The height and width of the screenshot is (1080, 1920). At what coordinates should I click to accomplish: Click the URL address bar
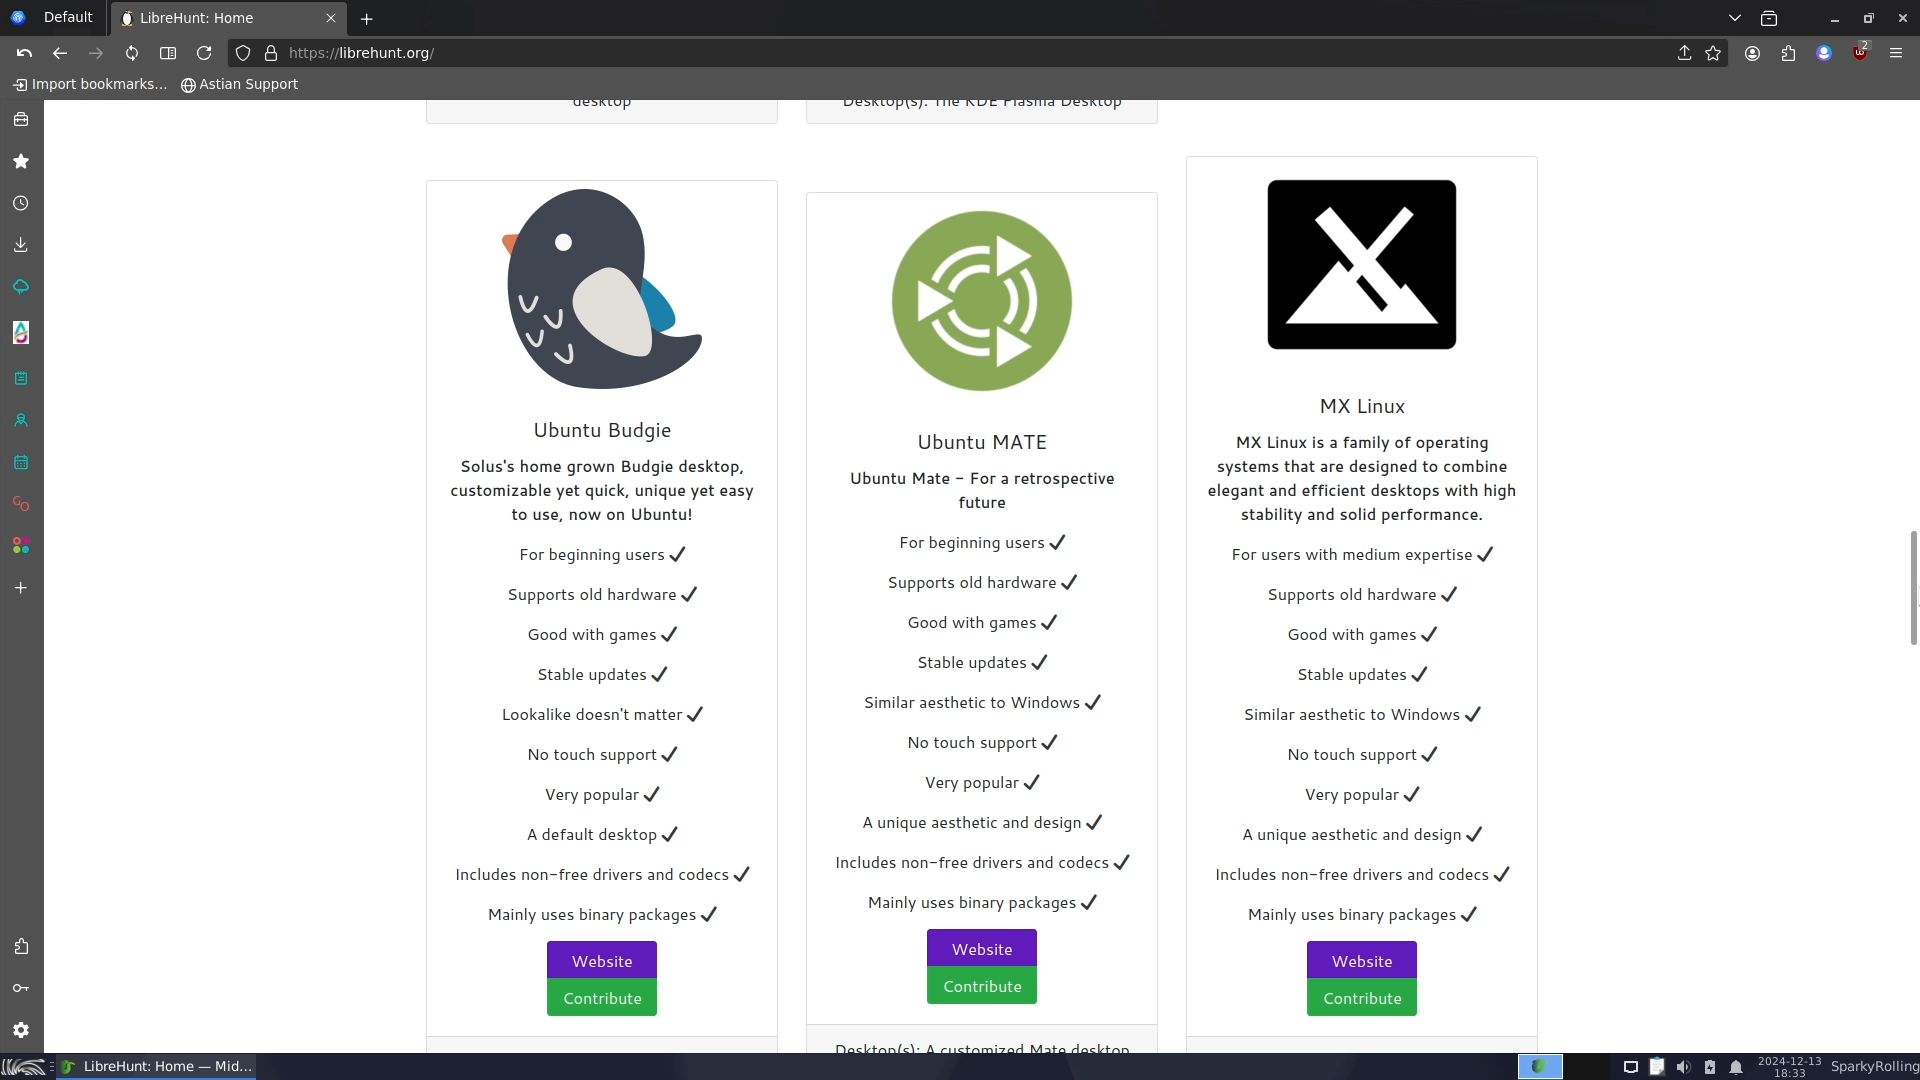coord(900,53)
